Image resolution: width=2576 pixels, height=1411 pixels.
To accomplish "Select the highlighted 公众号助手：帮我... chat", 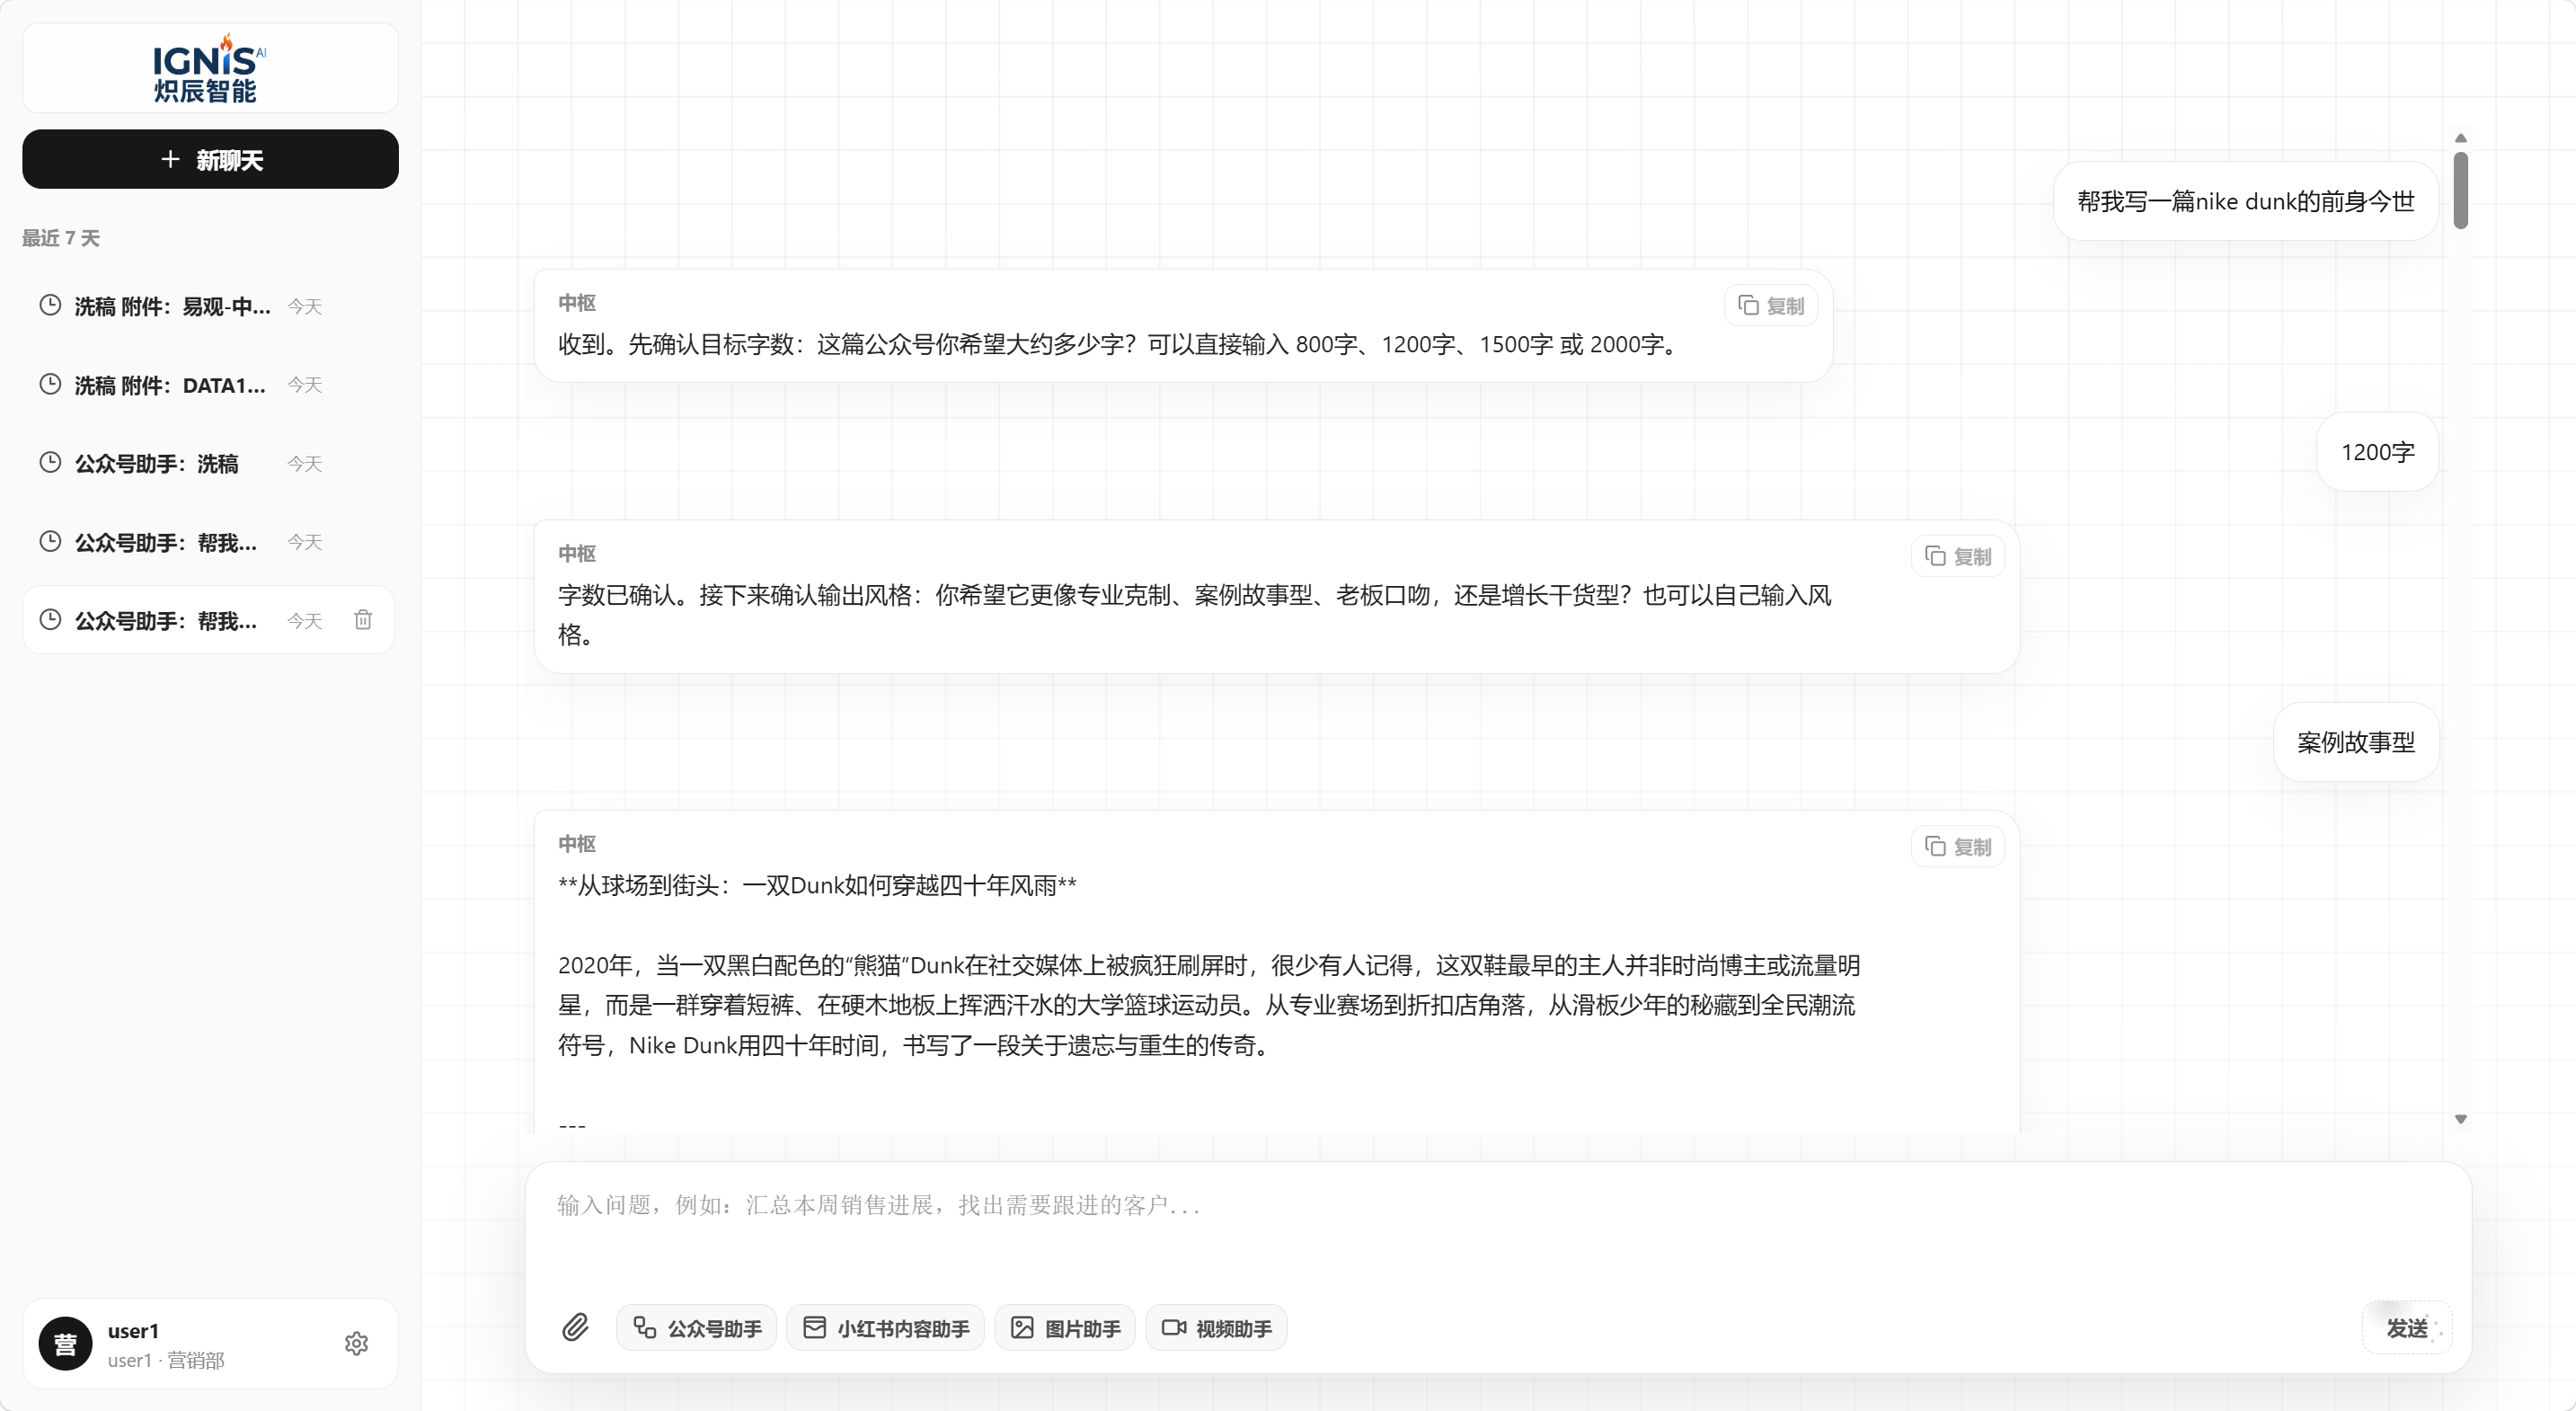I will (209, 620).
